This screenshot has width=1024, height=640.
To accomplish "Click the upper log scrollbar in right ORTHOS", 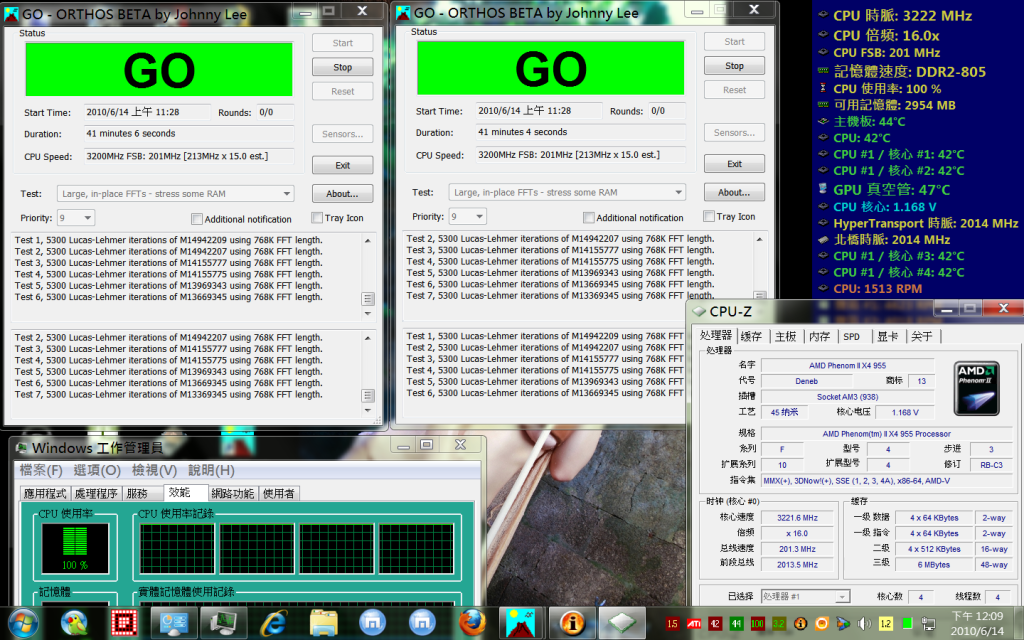I will pos(760,266).
